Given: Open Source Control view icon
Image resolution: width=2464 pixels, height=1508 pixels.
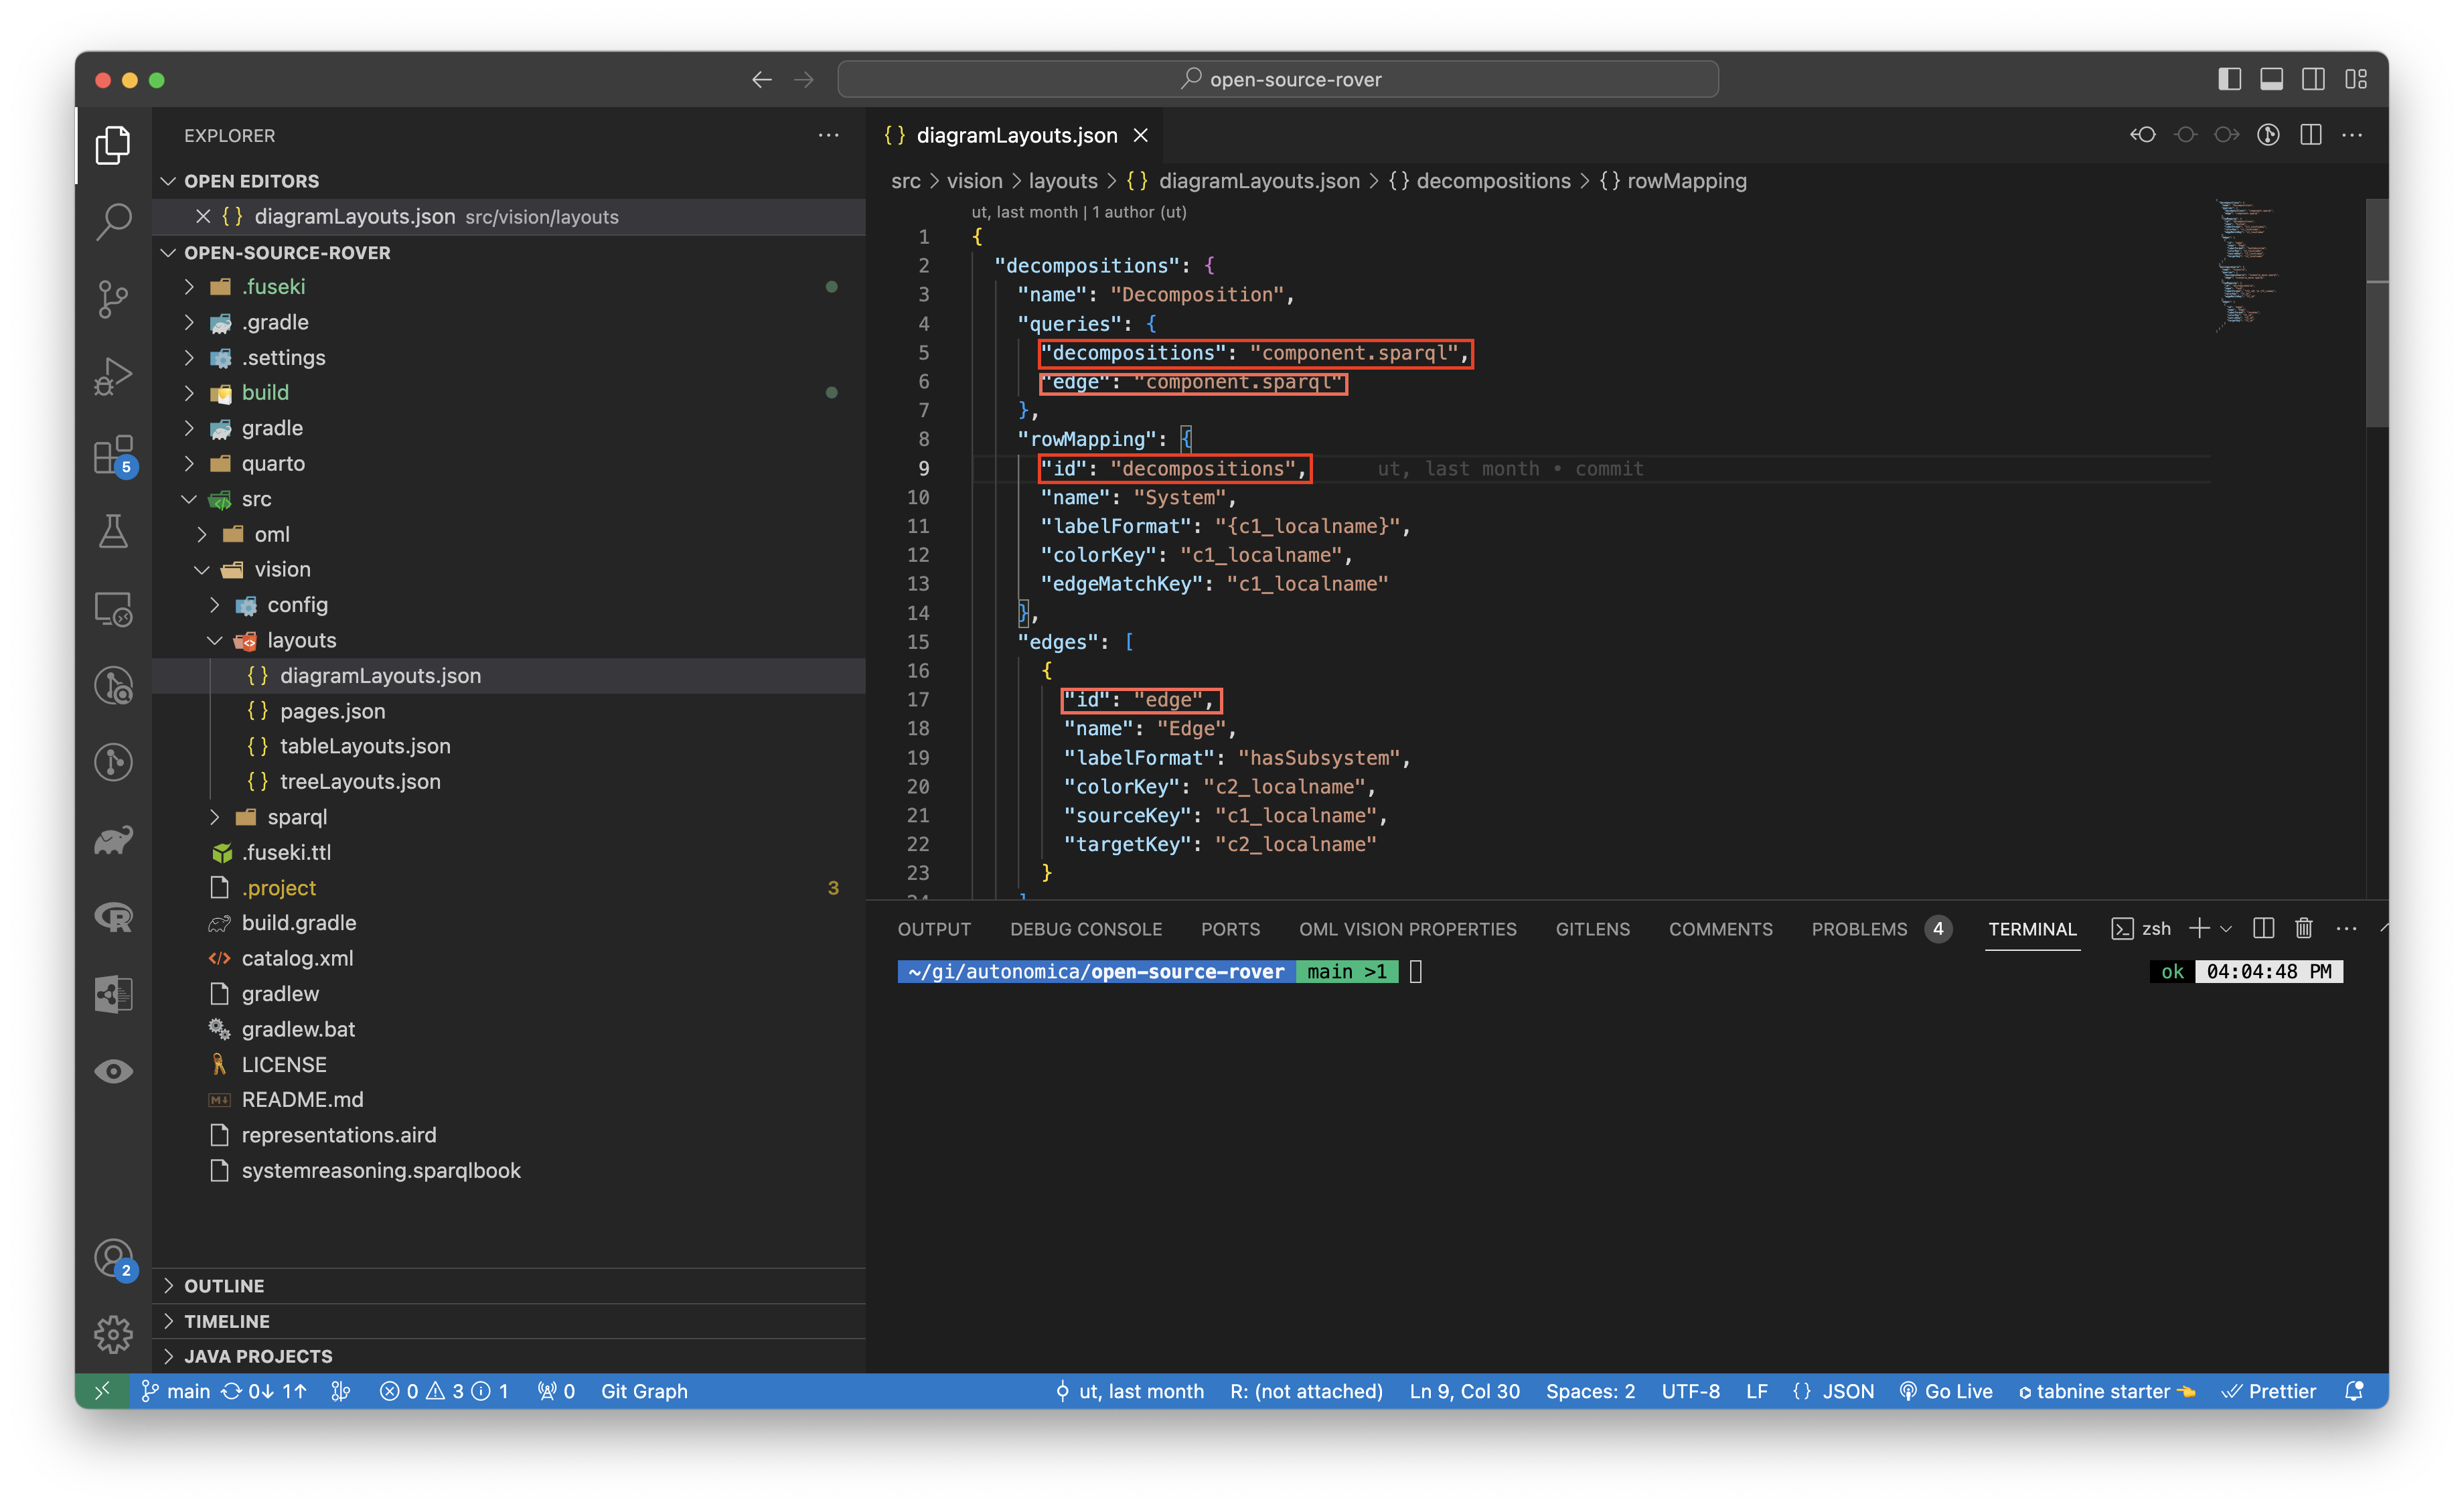Looking at the screenshot, I should click(113, 299).
